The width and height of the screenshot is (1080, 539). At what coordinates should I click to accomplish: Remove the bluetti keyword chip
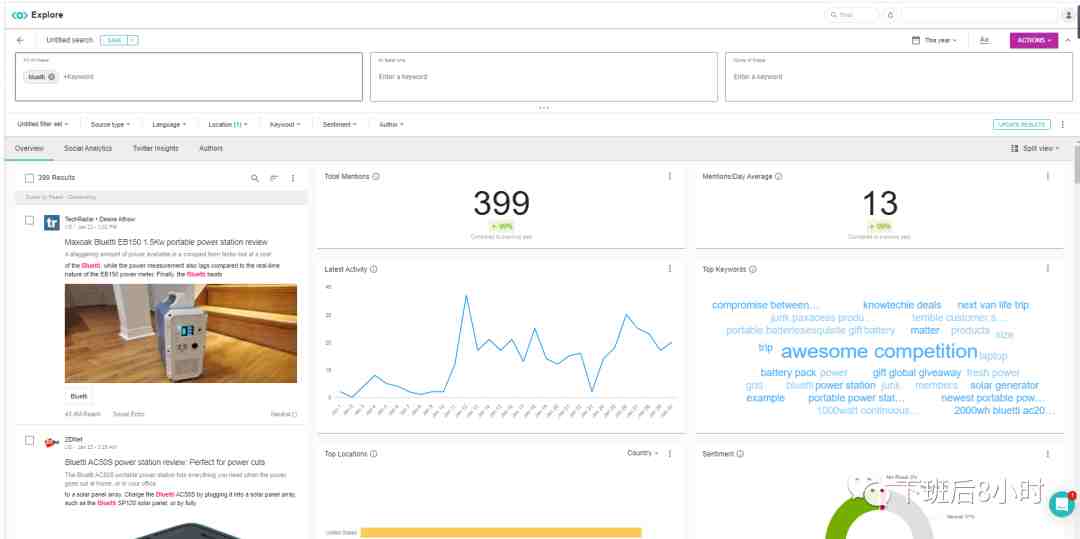pos(52,76)
